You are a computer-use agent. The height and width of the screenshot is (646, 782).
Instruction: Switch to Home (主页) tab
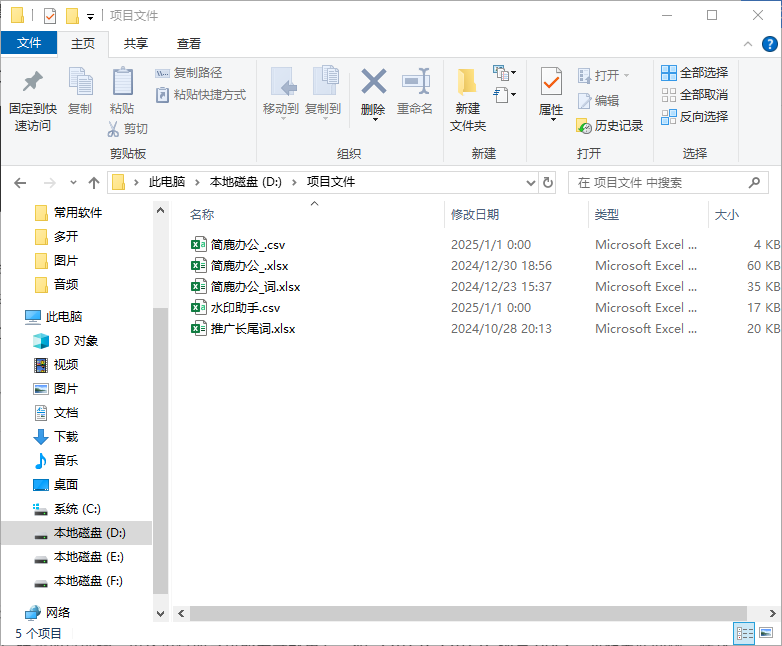[83, 44]
